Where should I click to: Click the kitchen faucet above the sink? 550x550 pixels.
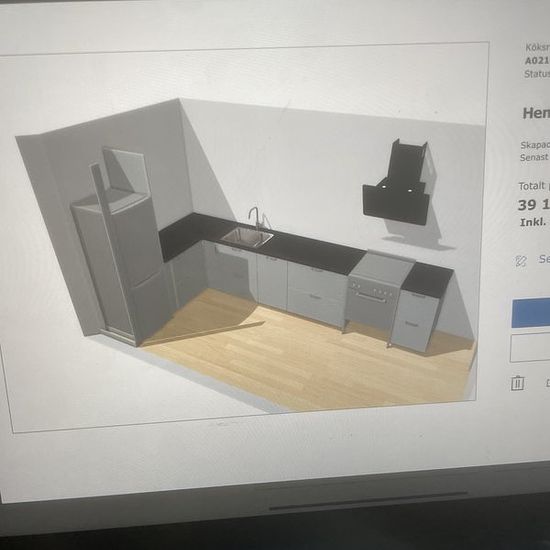coord(255,217)
